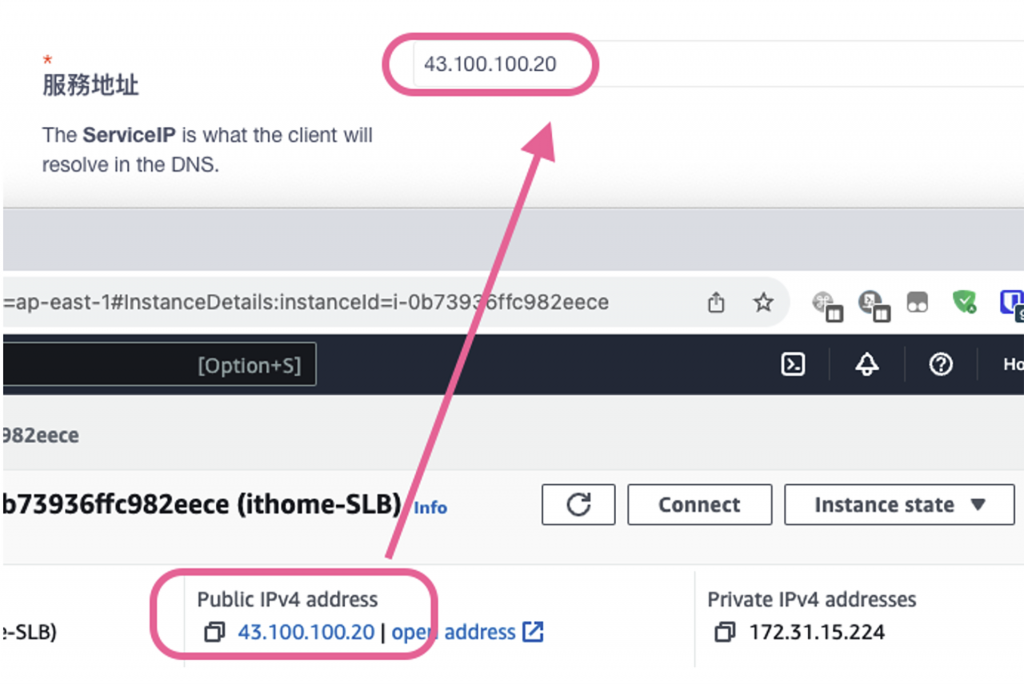This screenshot has width=1024, height=684.
Task: Bookmark this page with the star icon
Action: [x=763, y=302]
